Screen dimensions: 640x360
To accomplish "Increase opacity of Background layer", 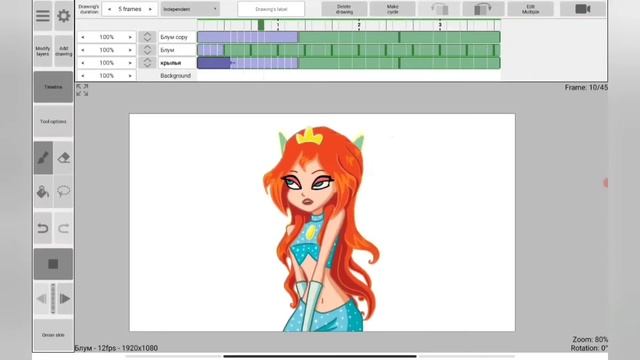I will [x=130, y=76].
